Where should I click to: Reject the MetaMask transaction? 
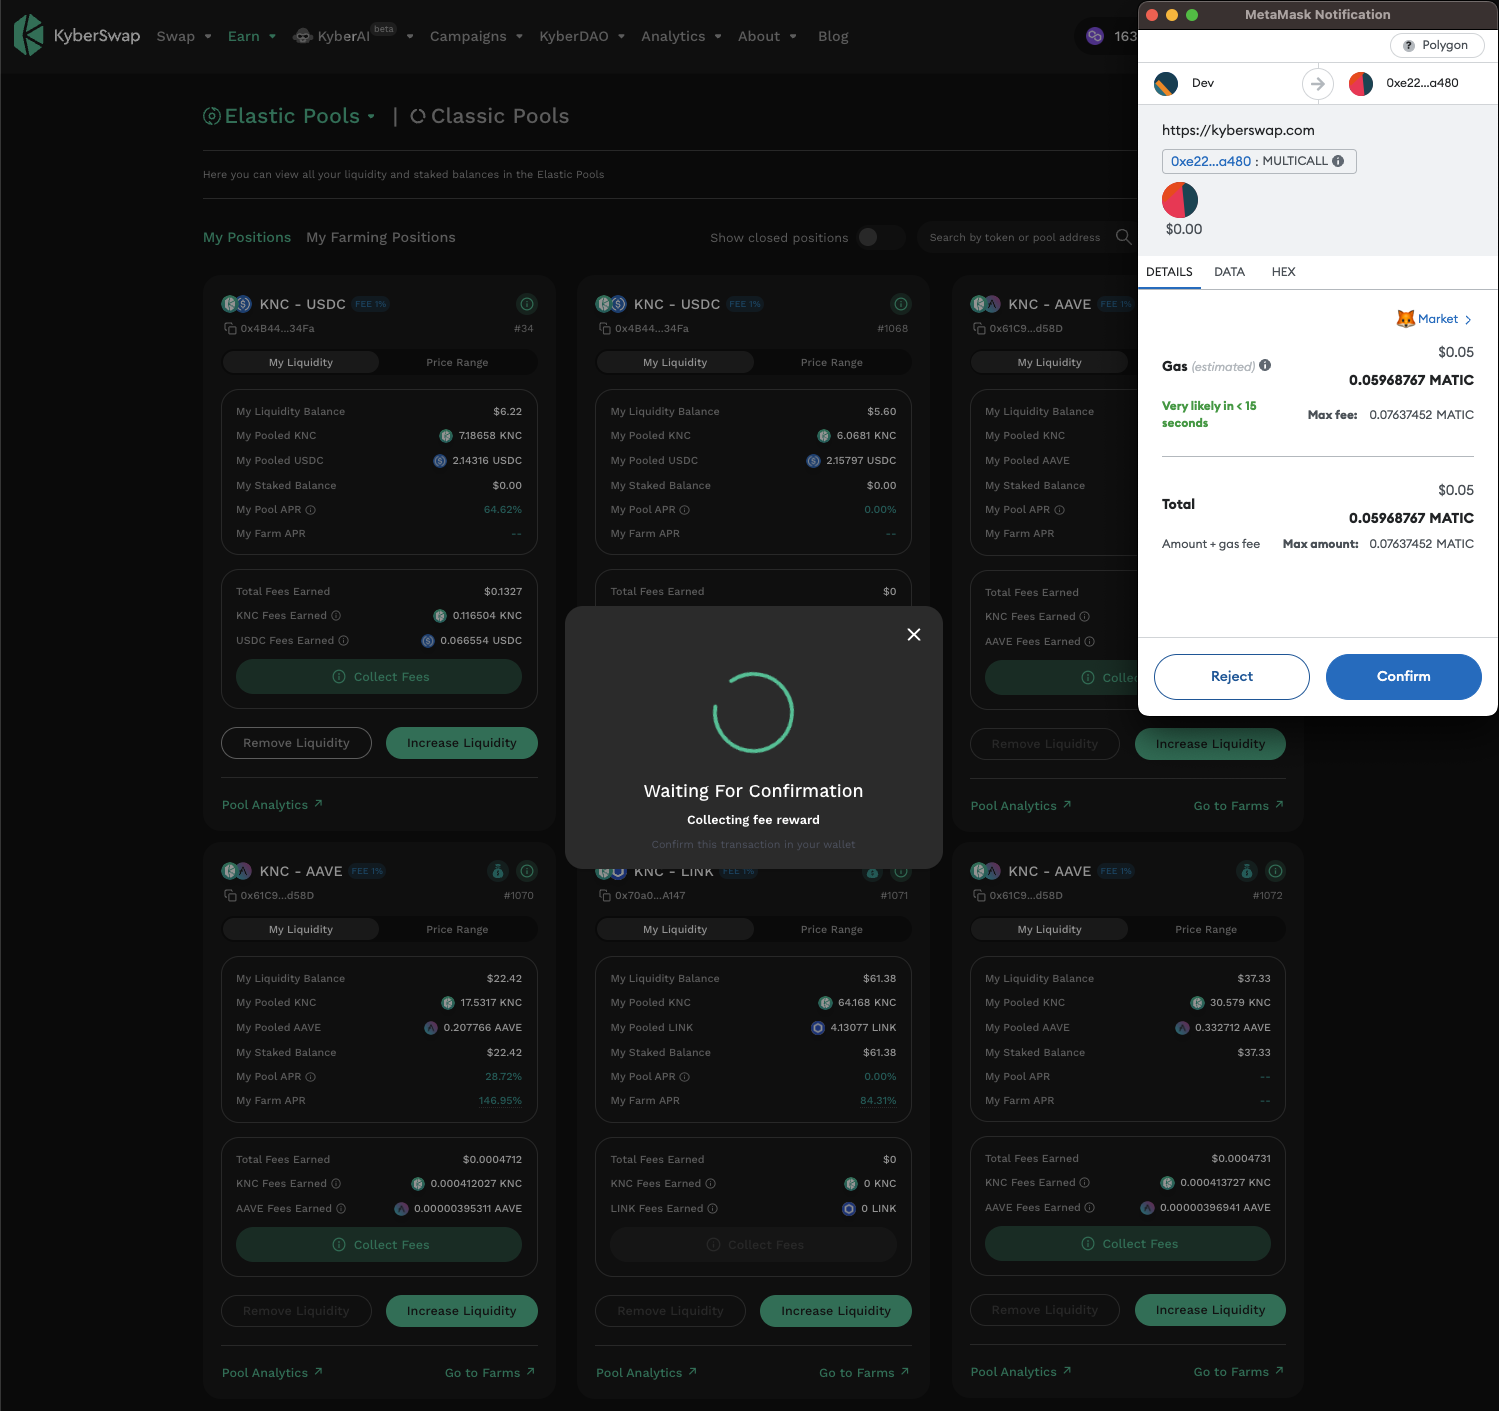tap(1231, 677)
